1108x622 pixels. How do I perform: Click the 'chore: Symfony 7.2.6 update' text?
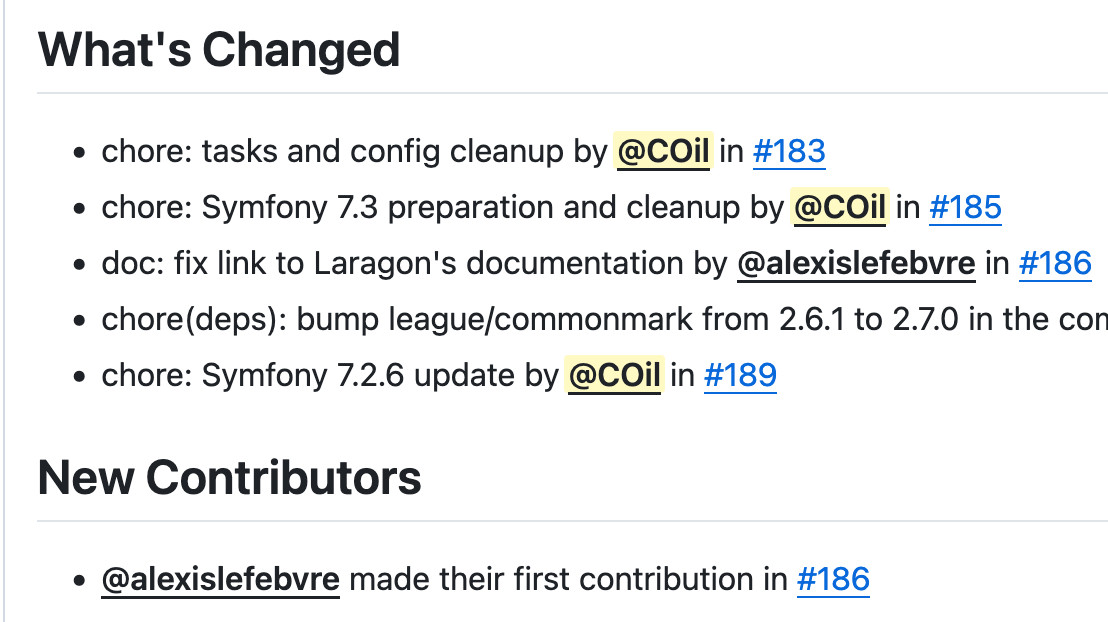coord(308,375)
